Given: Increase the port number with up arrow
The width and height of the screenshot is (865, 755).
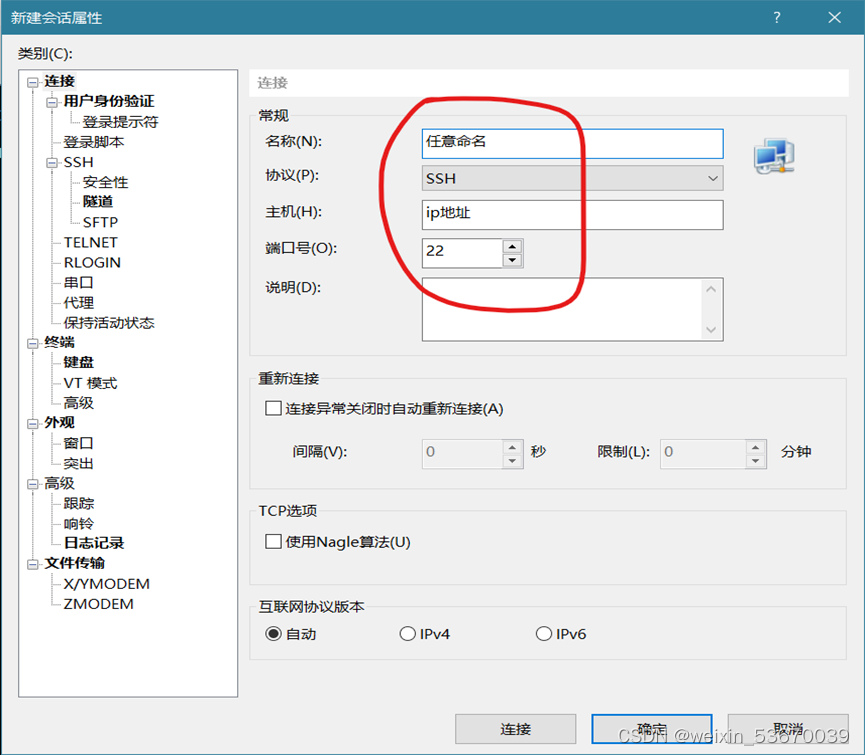Looking at the screenshot, I should click(512, 246).
